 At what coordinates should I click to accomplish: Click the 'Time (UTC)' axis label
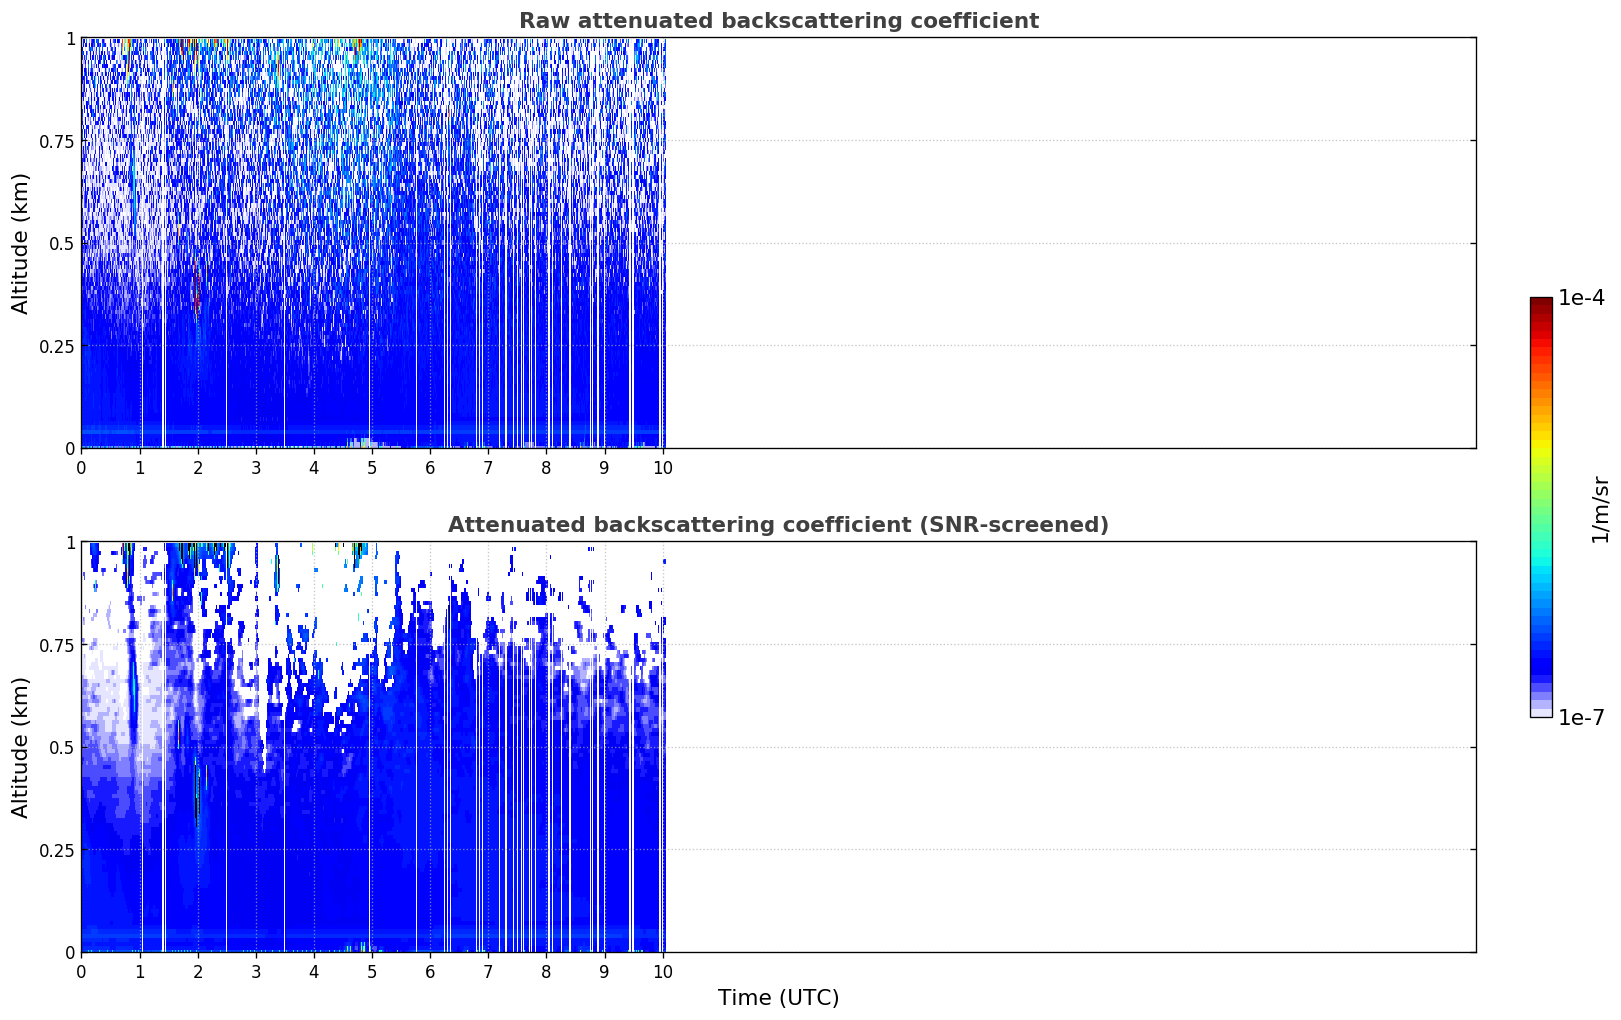click(778, 998)
